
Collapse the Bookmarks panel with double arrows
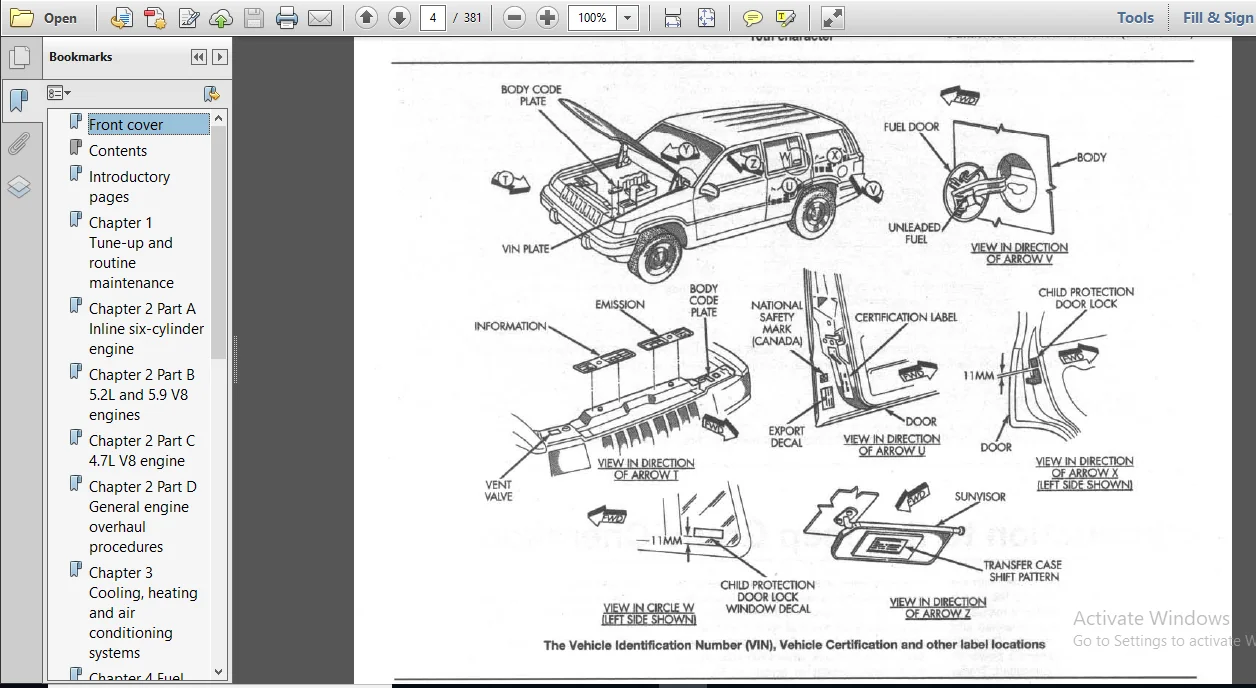coord(198,57)
